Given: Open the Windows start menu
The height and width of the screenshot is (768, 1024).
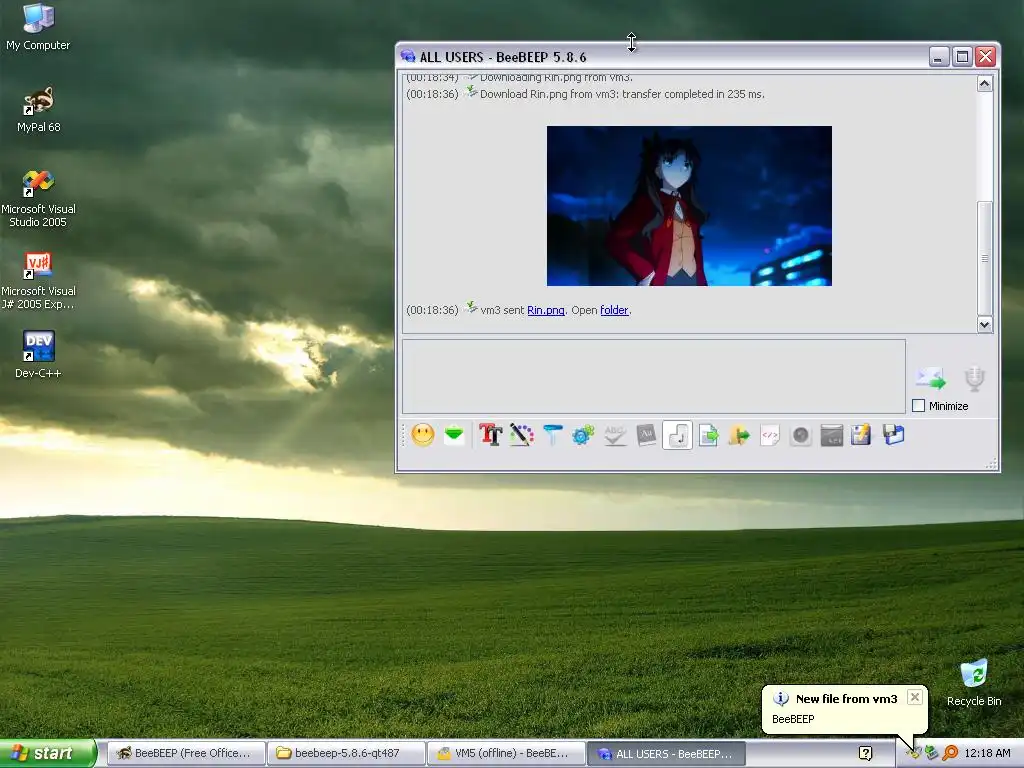Looking at the screenshot, I should (47, 753).
